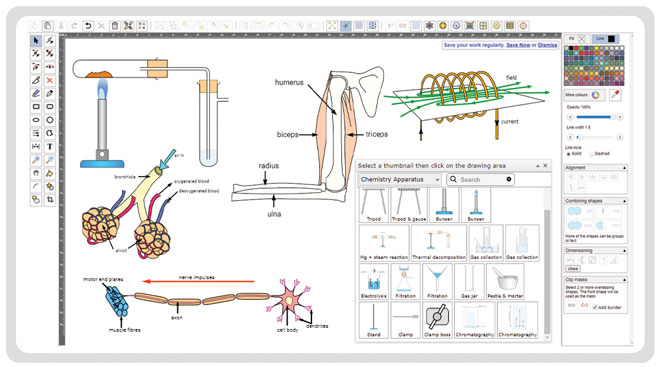This screenshot has width=660, height=367.
Task: Open the More colours button
Action: [584, 95]
